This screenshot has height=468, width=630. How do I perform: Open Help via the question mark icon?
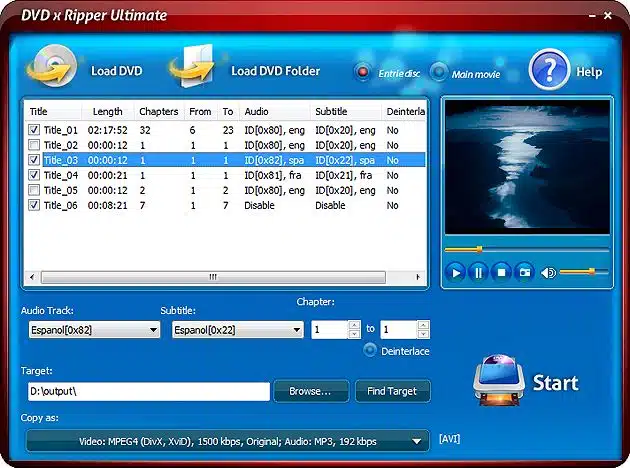tap(549, 69)
